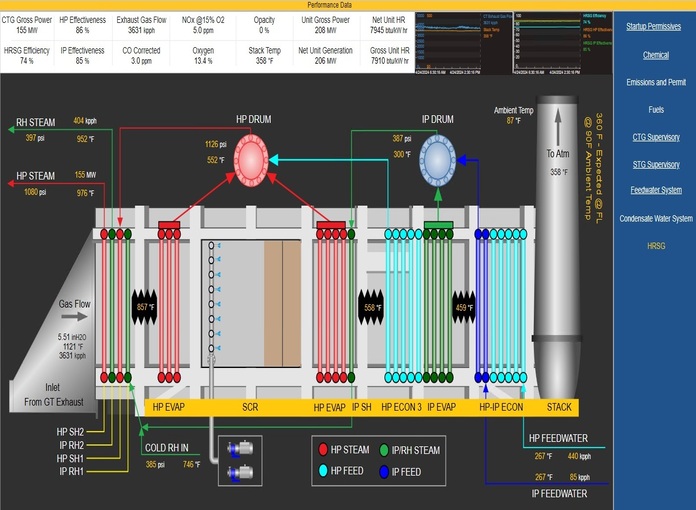This screenshot has width=696, height=510.
Task: Click the Exhaust Gas Flow 3631 kpph value
Action: pos(141,30)
